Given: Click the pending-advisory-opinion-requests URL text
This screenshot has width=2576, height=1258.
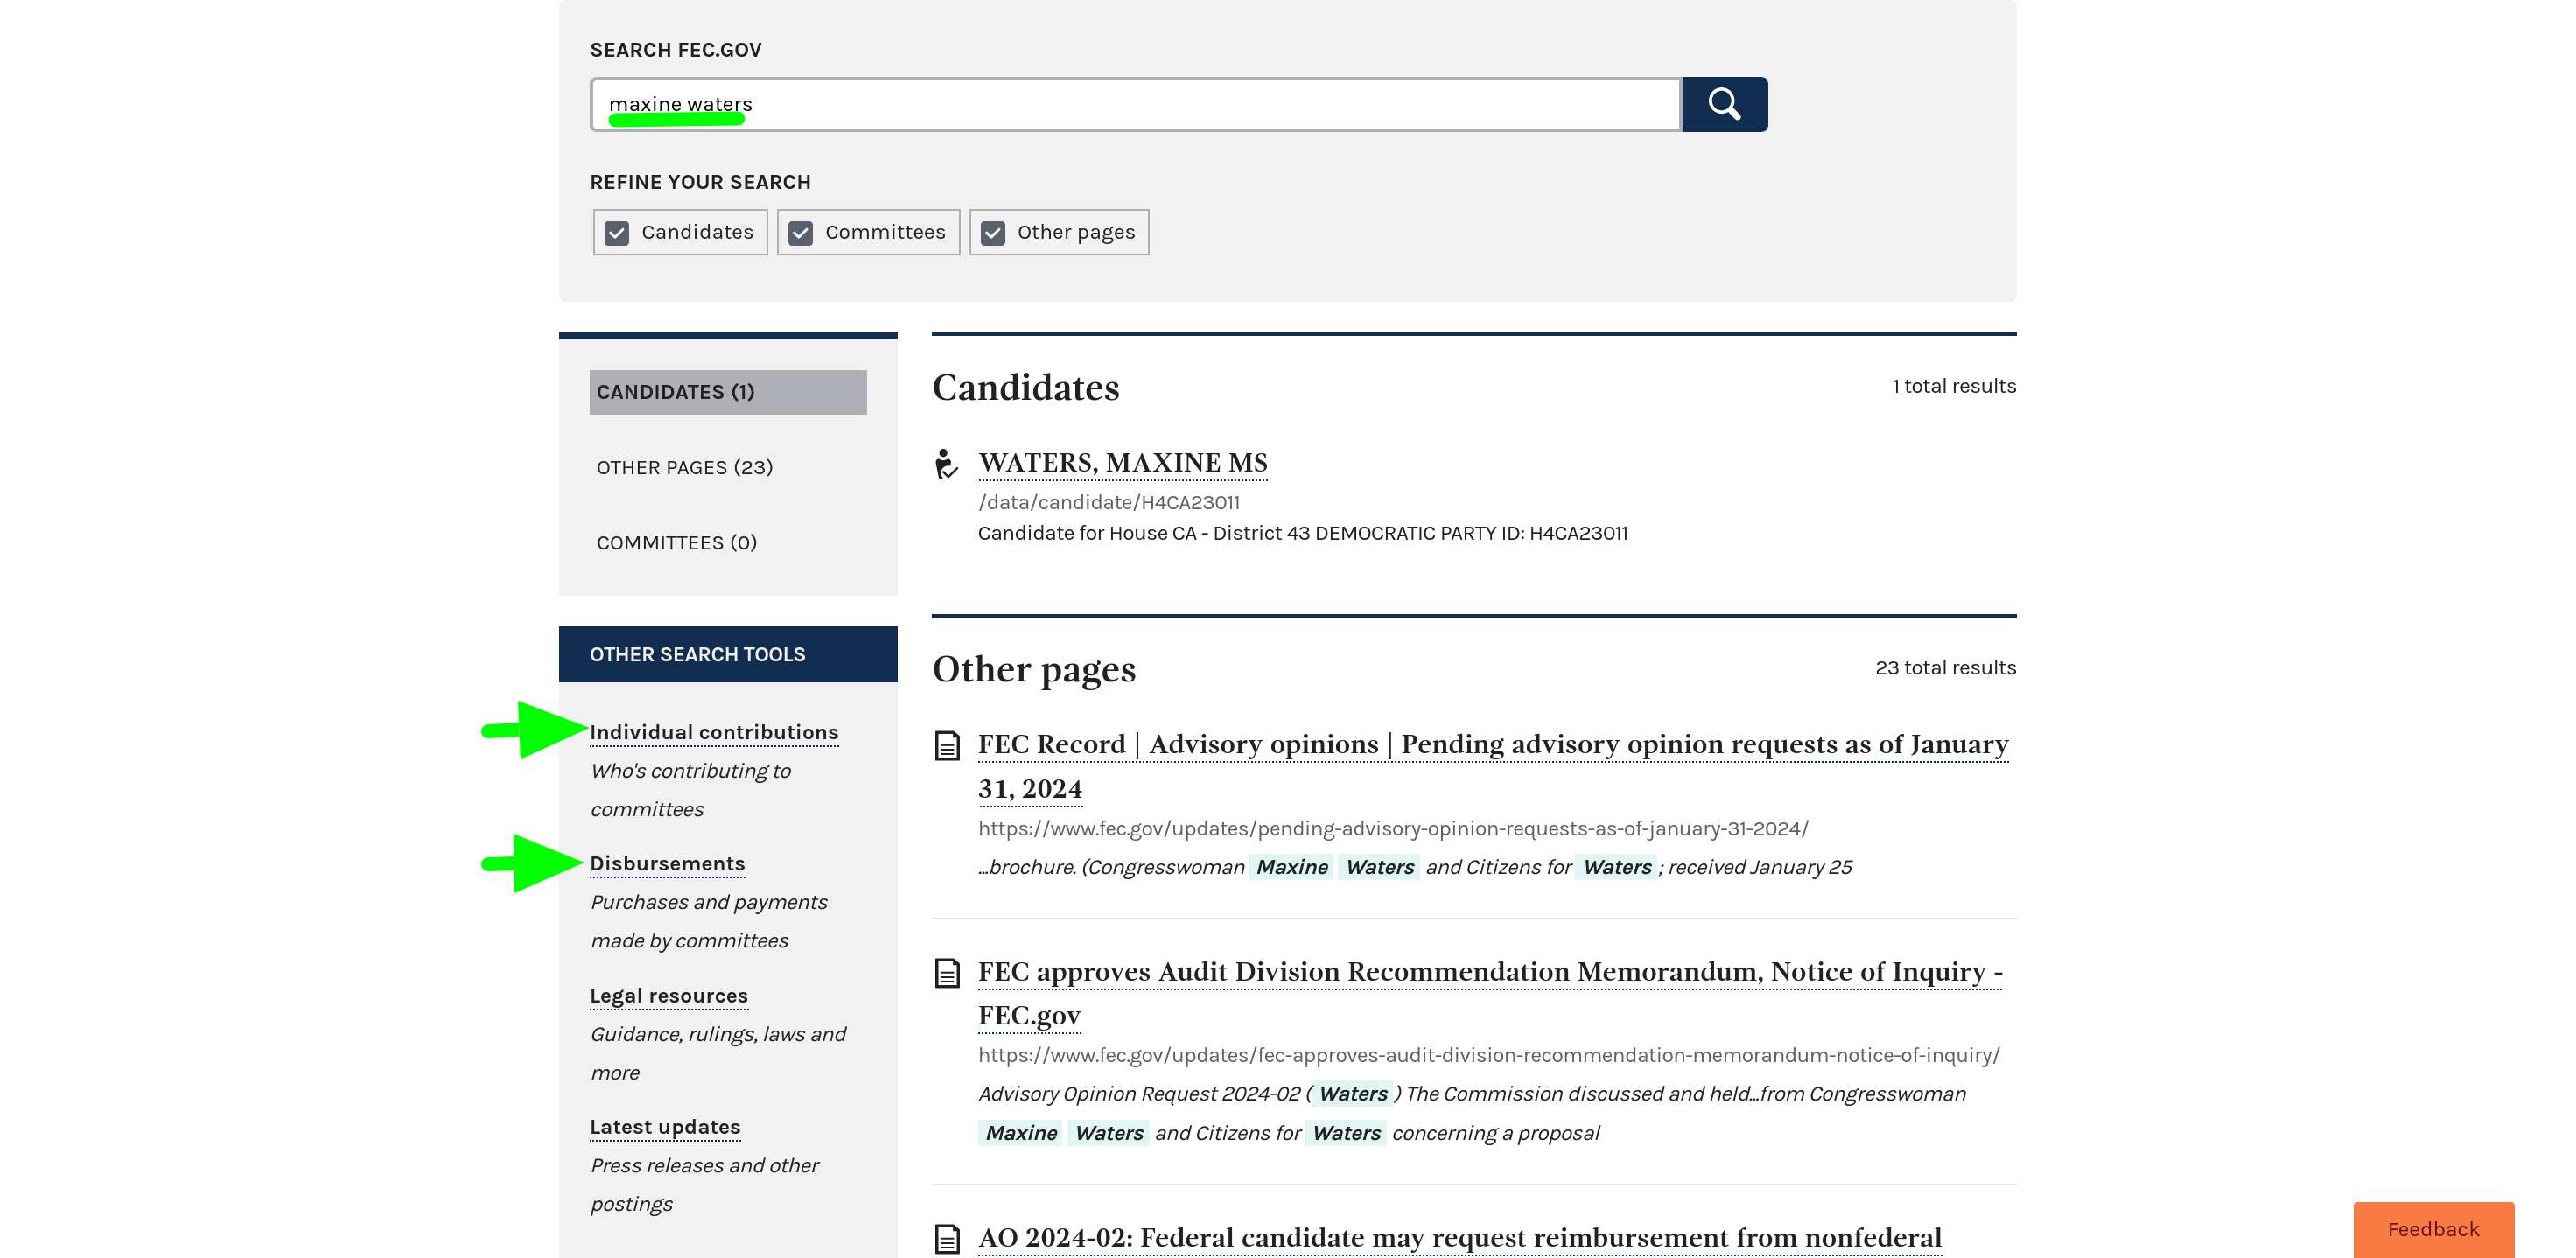Looking at the screenshot, I should [x=1393, y=828].
